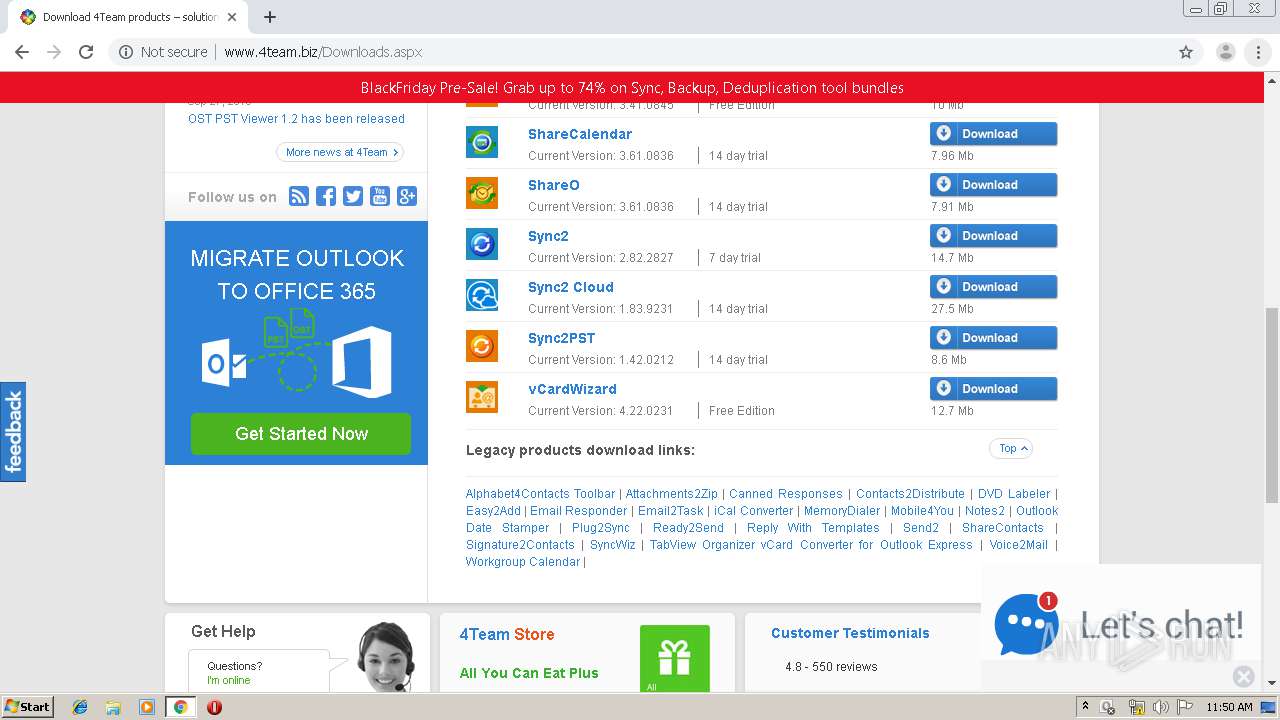
Task: Open Voice2Mail legacy link
Action: (x=1019, y=545)
